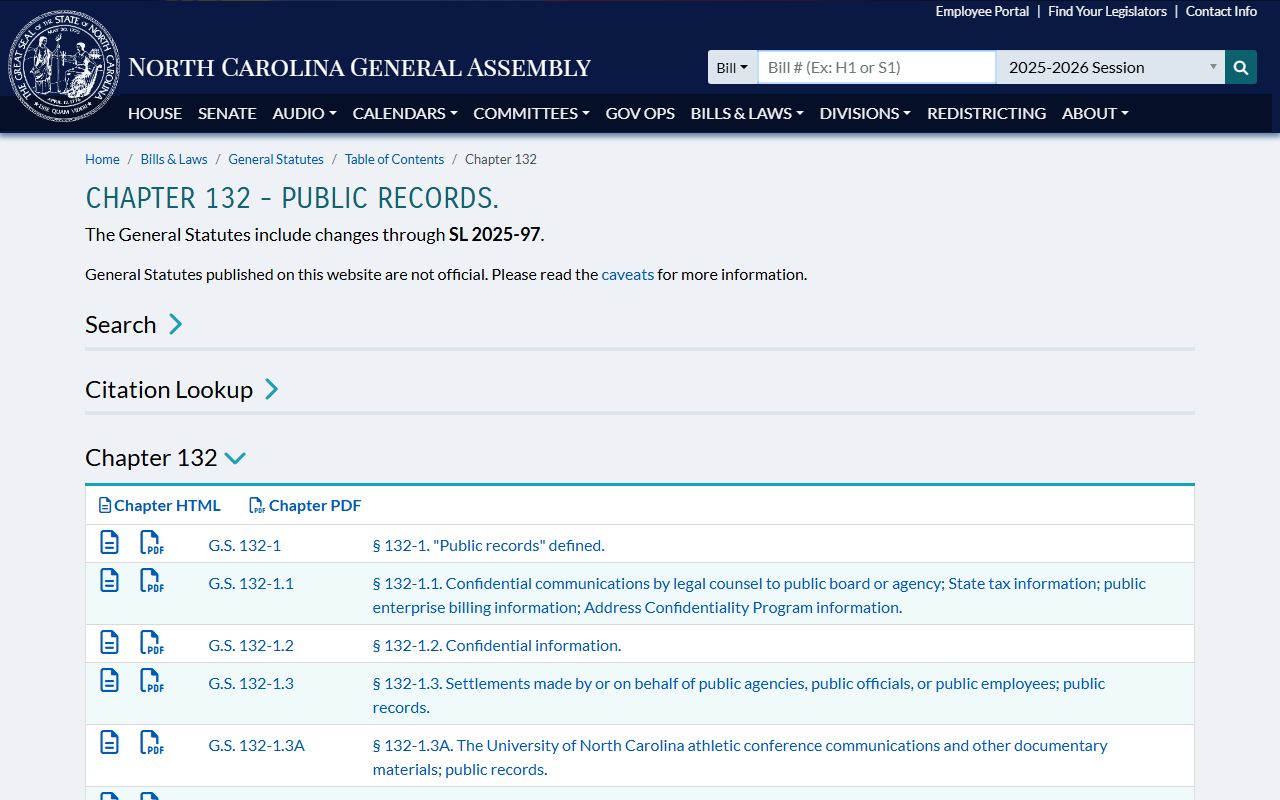Open the G.S. 132-1.1 citation link
The width and height of the screenshot is (1280, 800).
pos(251,583)
